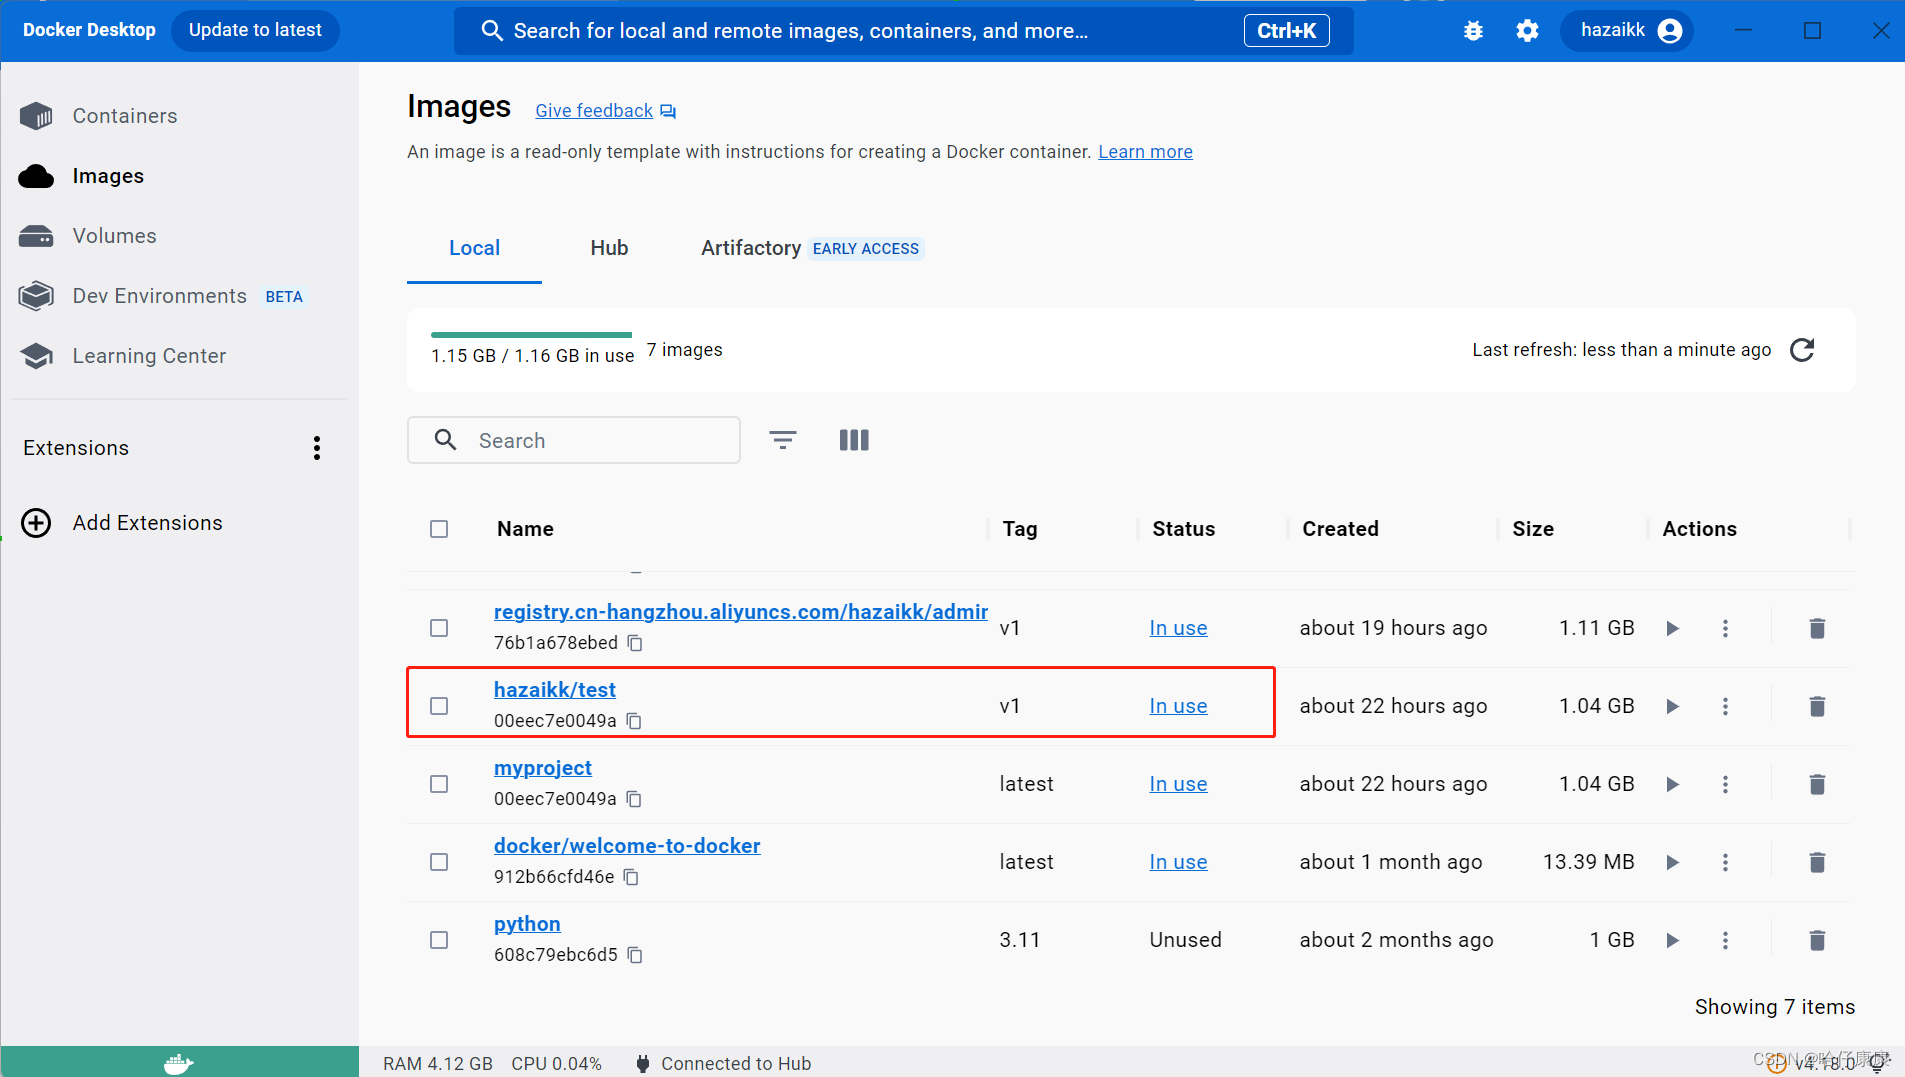Open more actions for hazaikk/test

click(x=1725, y=706)
